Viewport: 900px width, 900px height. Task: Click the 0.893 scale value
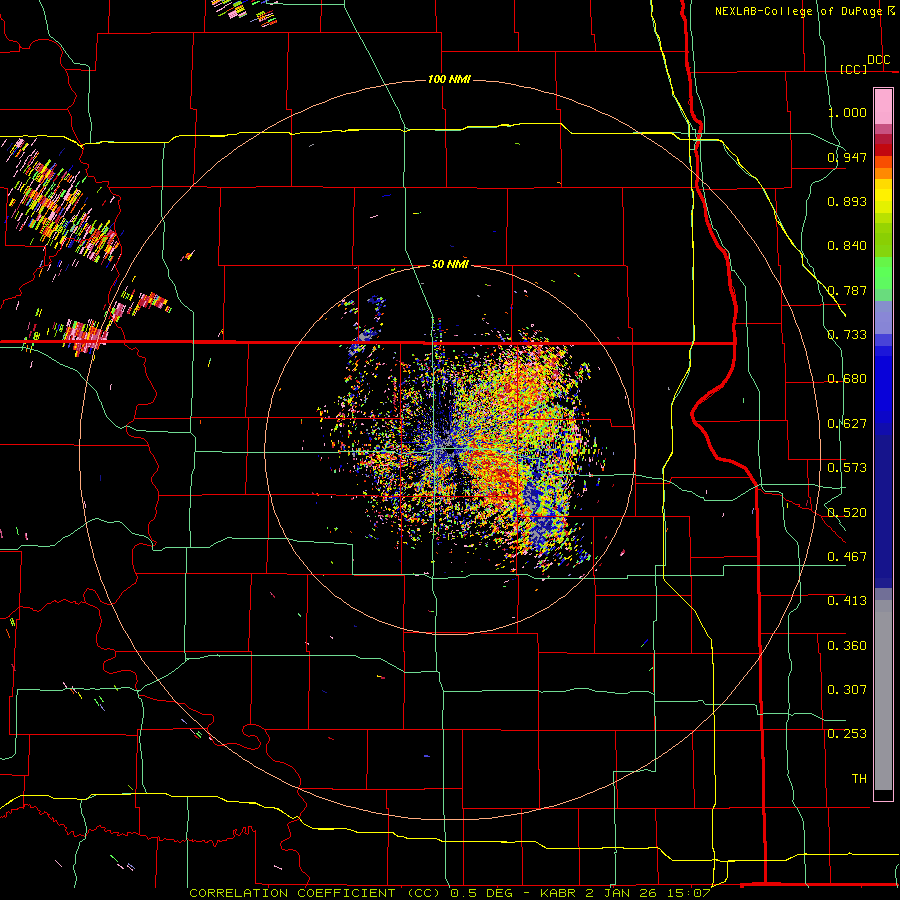(847, 201)
